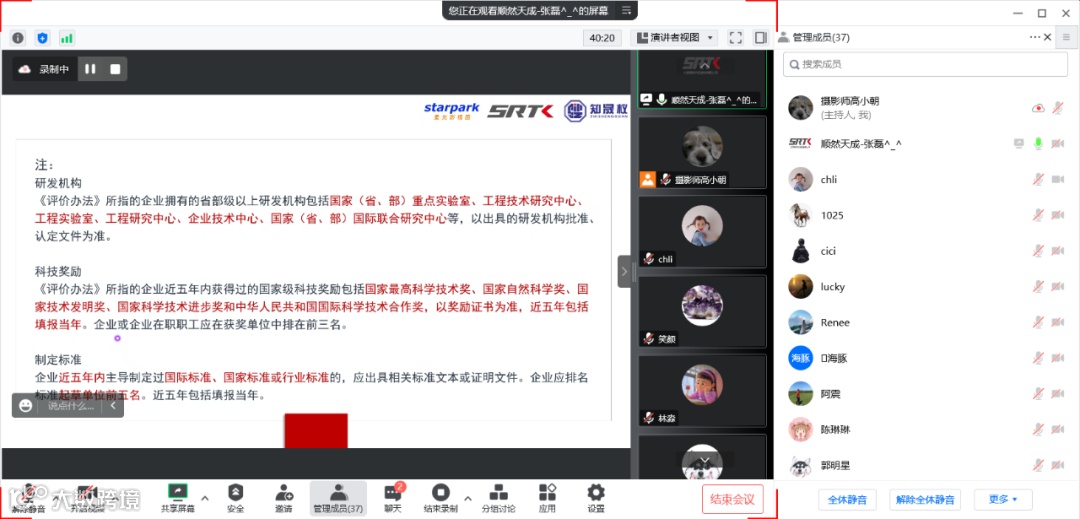Viewport: 1080px width, 519px height.
Task: Click 结束录制 to end recording
Action: pos(440,498)
